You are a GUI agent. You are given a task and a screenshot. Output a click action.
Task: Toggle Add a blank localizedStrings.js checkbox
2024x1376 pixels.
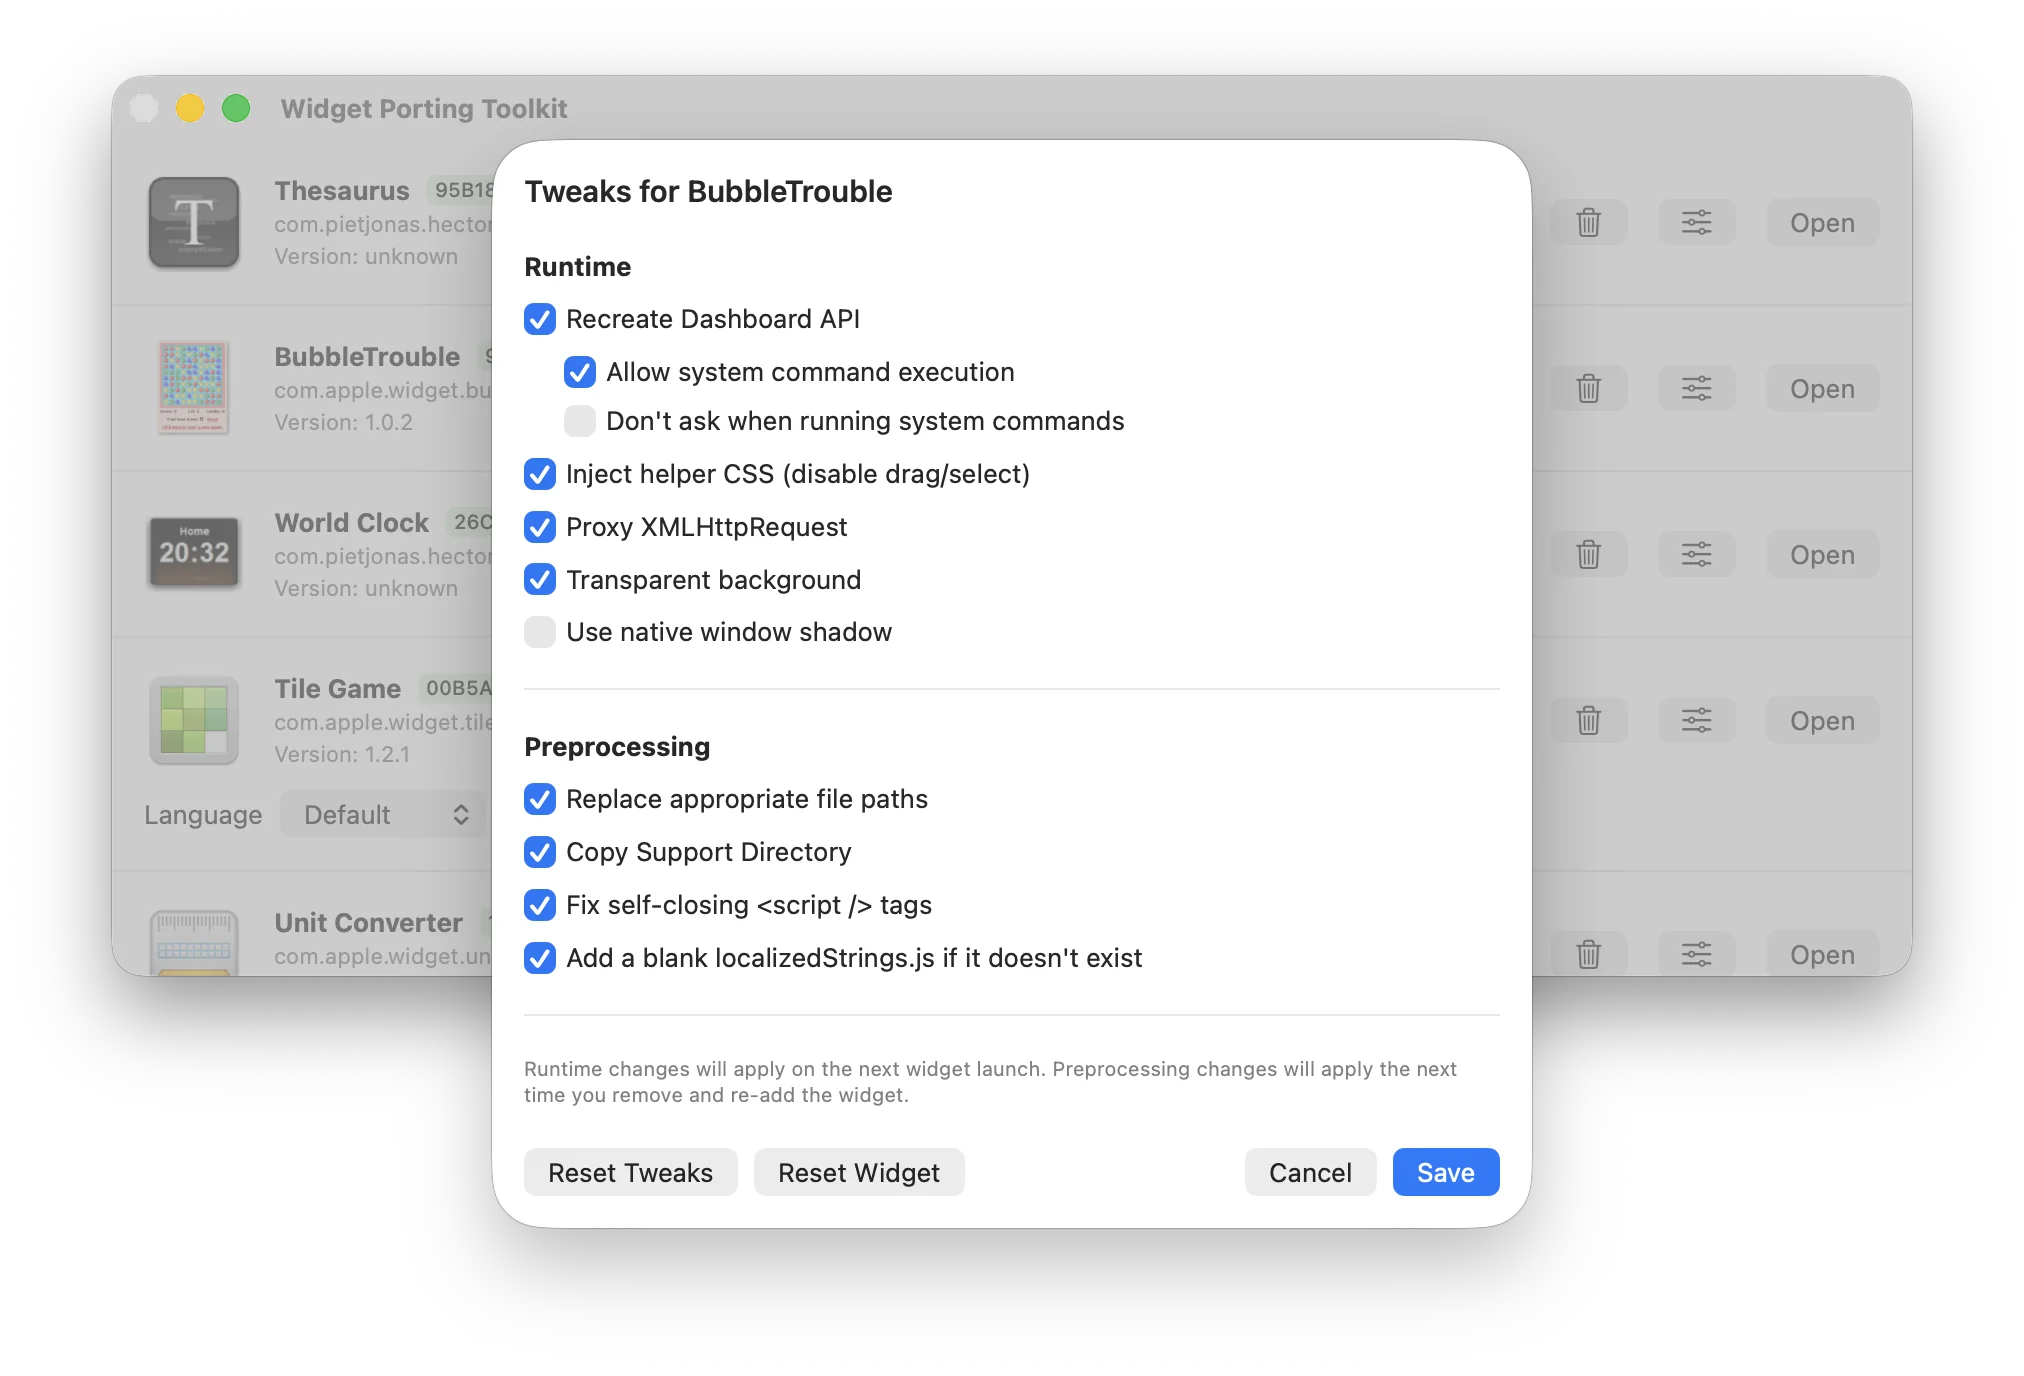click(540, 958)
